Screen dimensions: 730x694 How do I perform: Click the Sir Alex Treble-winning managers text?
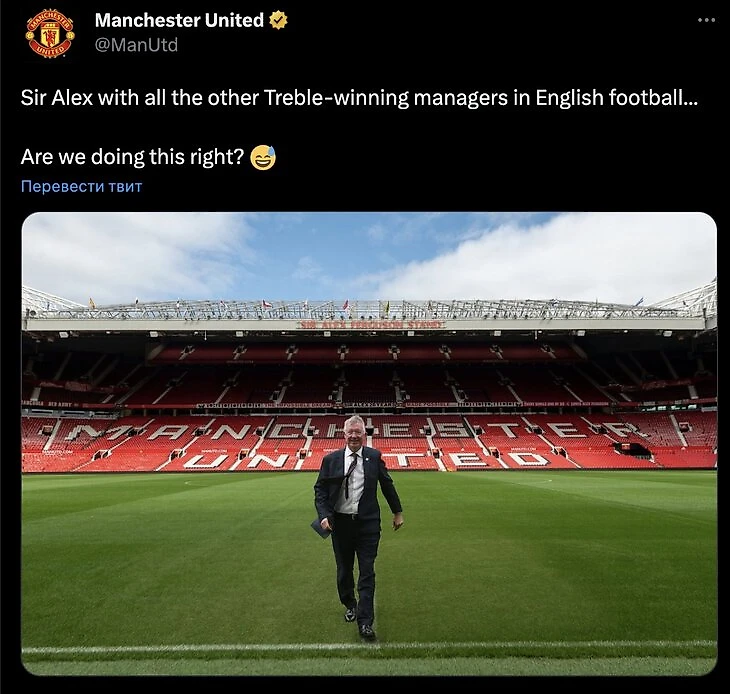click(x=359, y=98)
